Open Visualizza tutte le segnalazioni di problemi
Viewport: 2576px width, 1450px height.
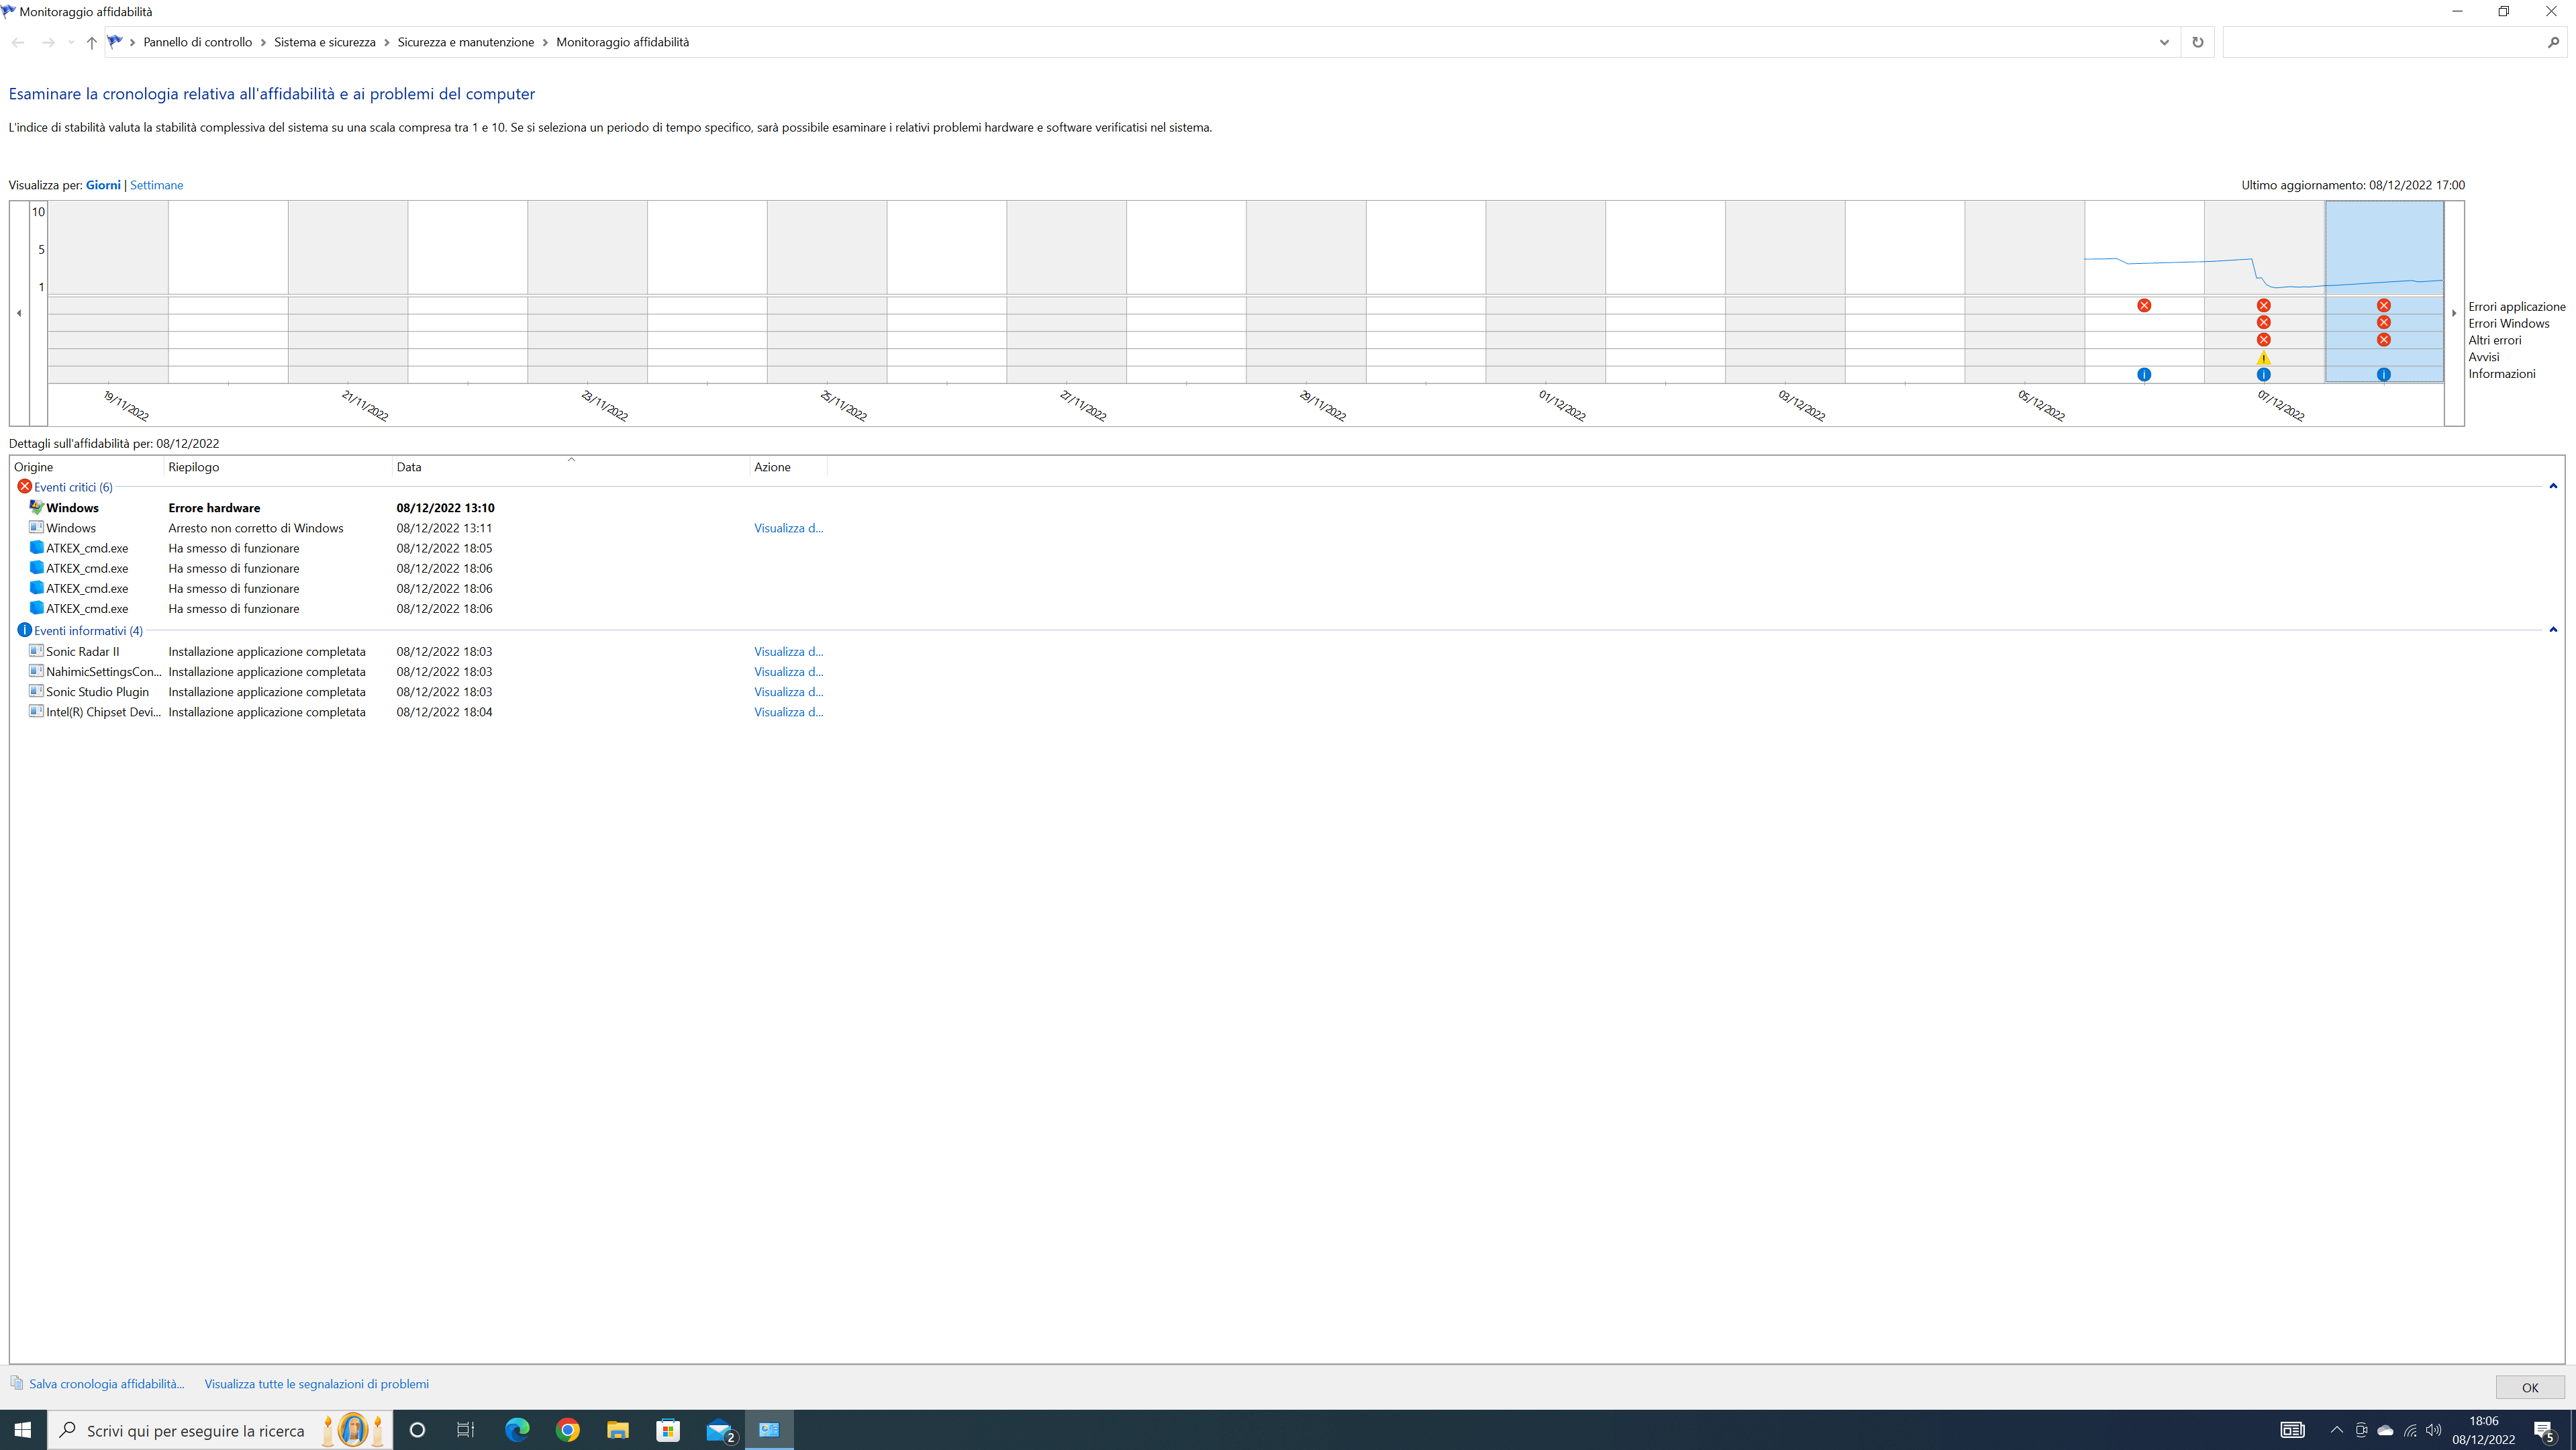(316, 1384)
